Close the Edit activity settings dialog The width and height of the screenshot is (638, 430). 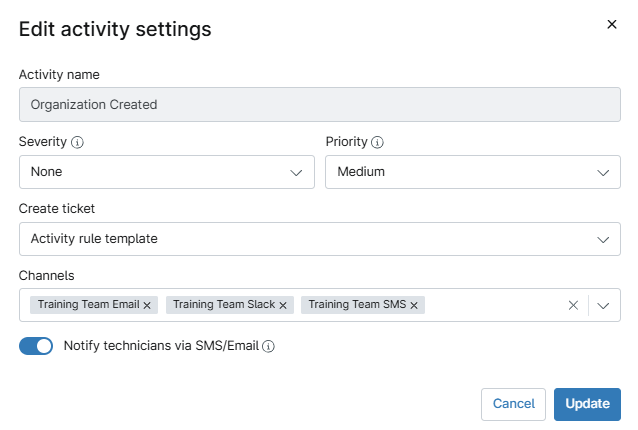click(612, 25)
